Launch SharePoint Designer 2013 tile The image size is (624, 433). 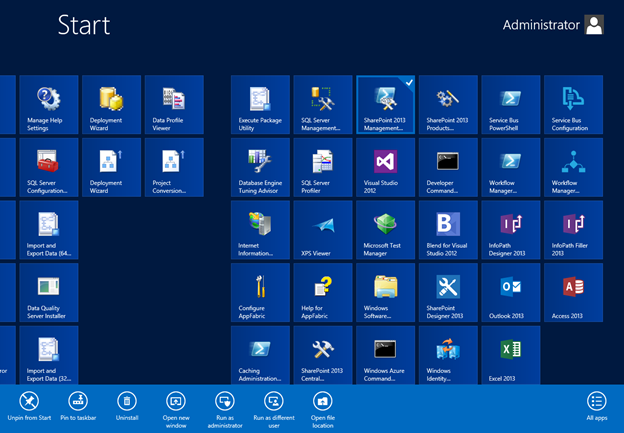click(x=448, y=293)
